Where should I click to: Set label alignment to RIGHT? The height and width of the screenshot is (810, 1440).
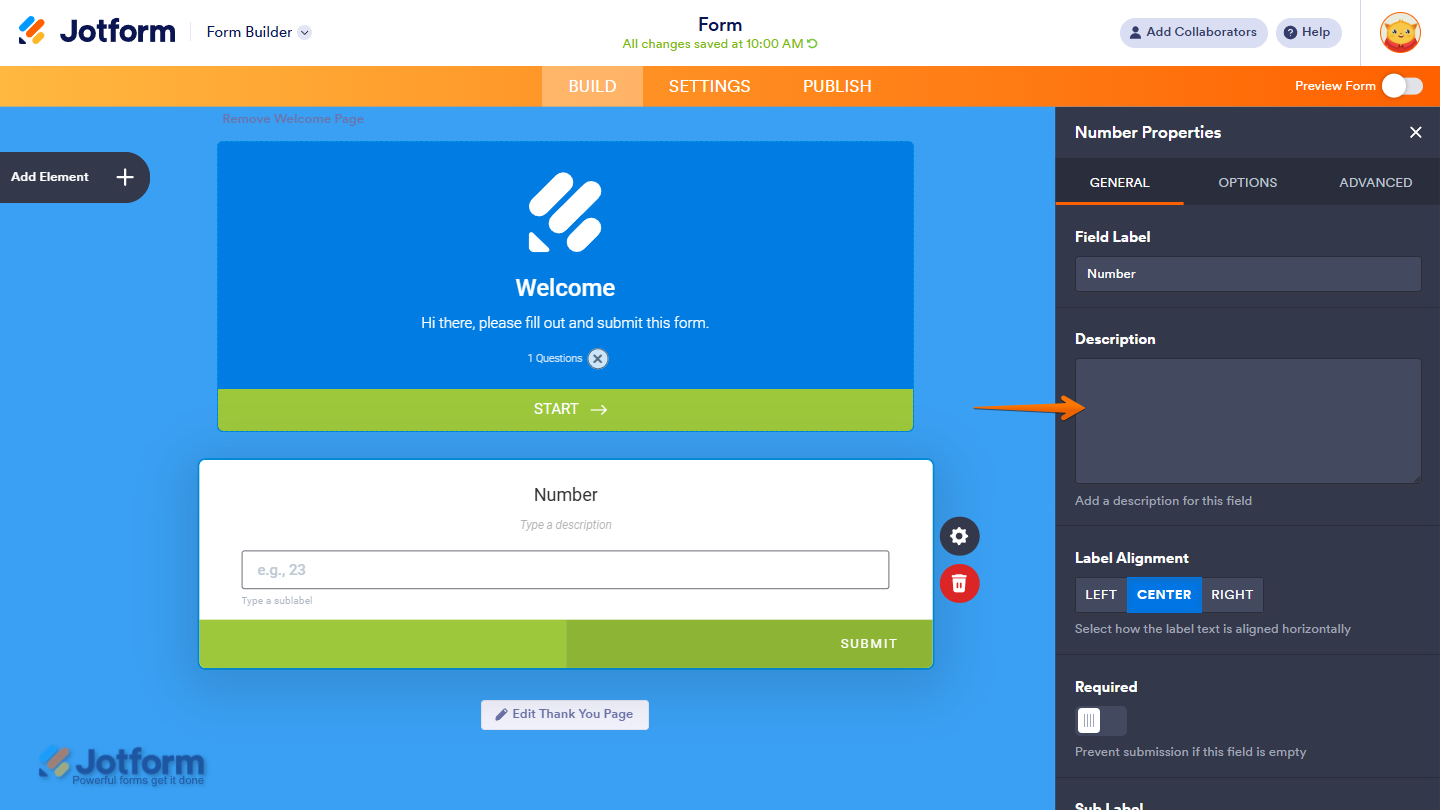[x=1232, y=595]
